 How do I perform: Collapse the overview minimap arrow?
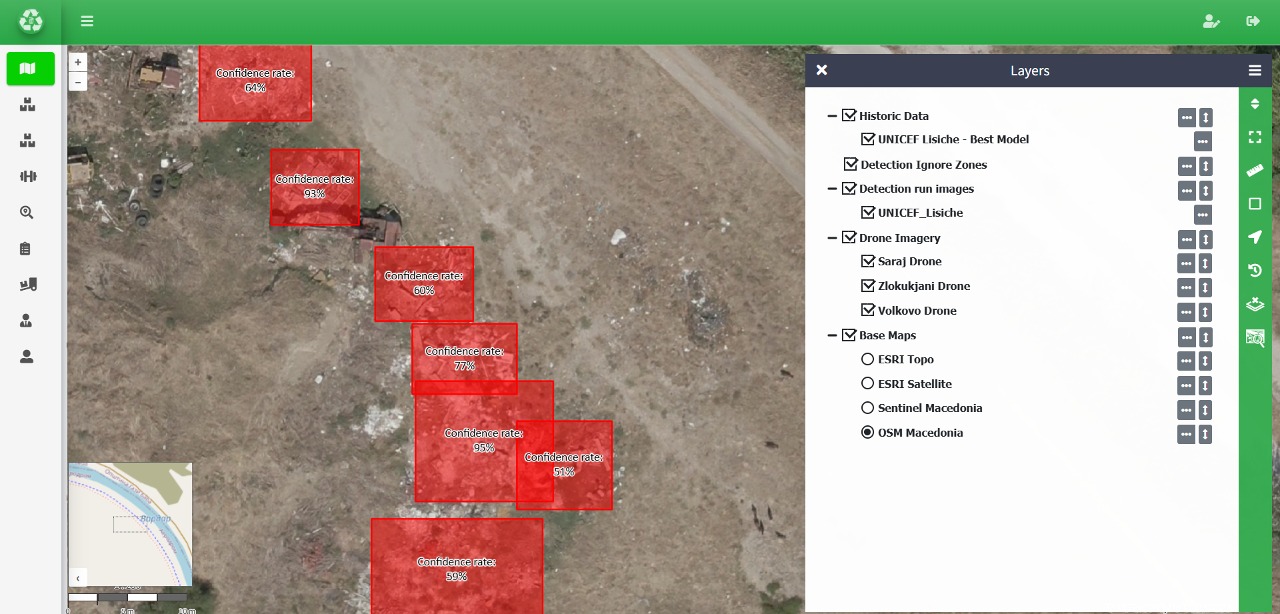point(78,577)
